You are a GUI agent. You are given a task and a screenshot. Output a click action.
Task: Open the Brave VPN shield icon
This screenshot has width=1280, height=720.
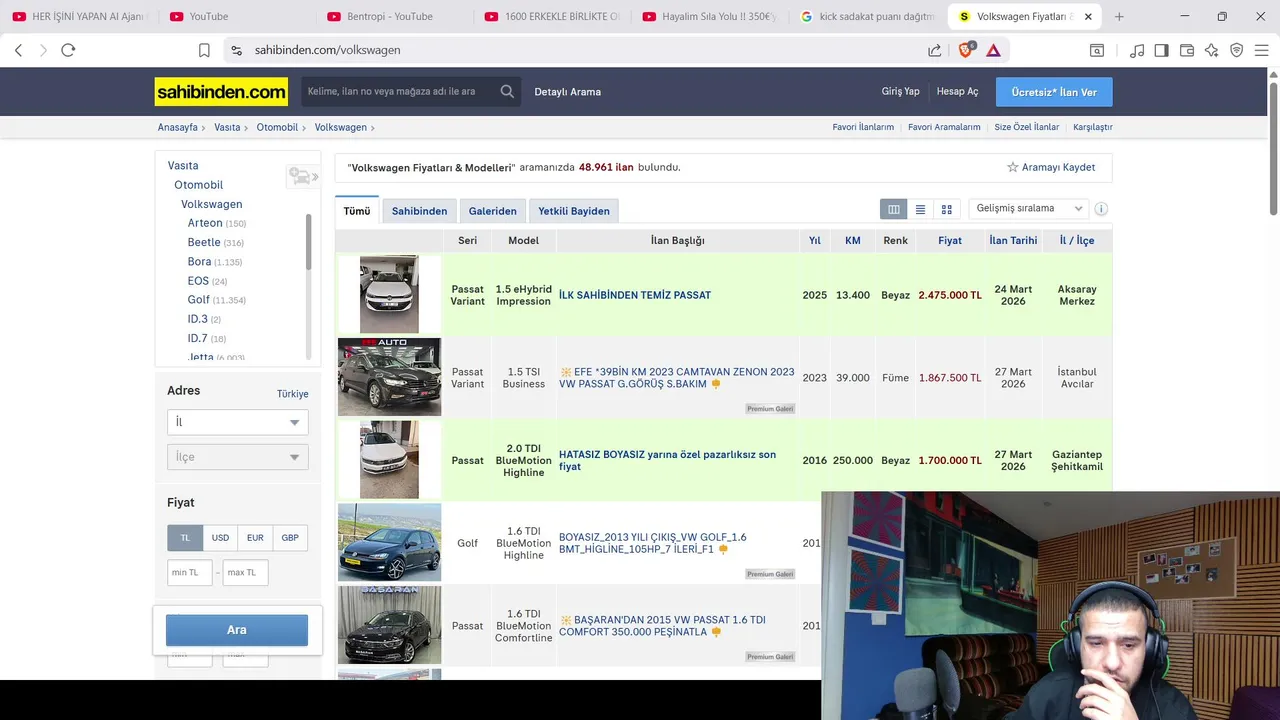pos(1237,50)
